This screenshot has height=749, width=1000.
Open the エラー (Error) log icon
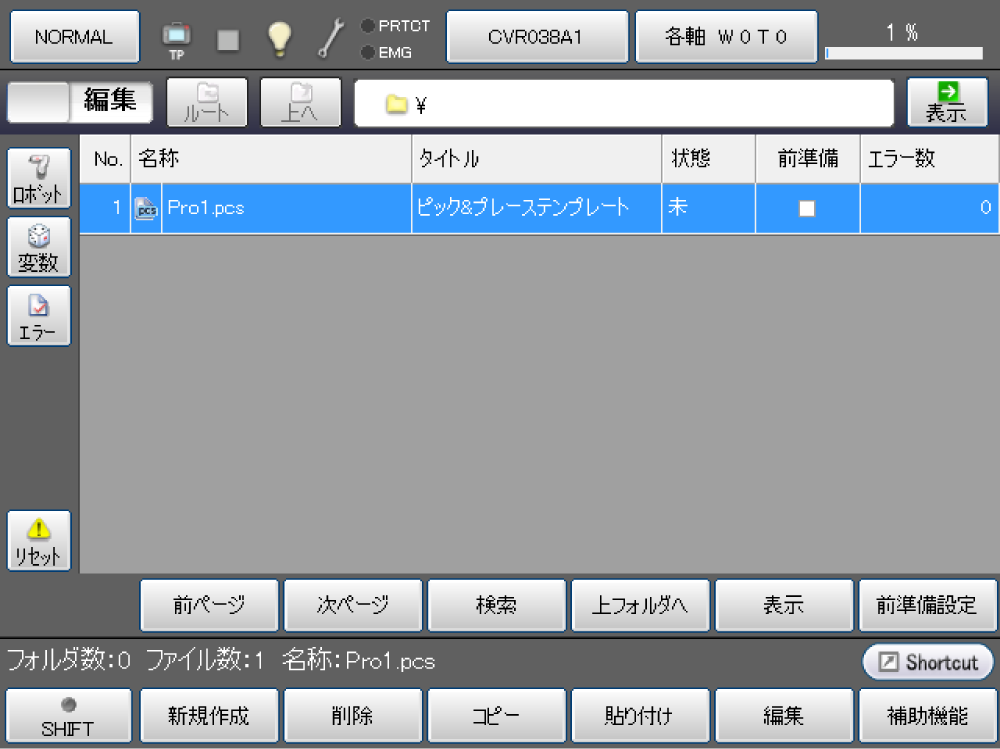[x=39, y=316]
